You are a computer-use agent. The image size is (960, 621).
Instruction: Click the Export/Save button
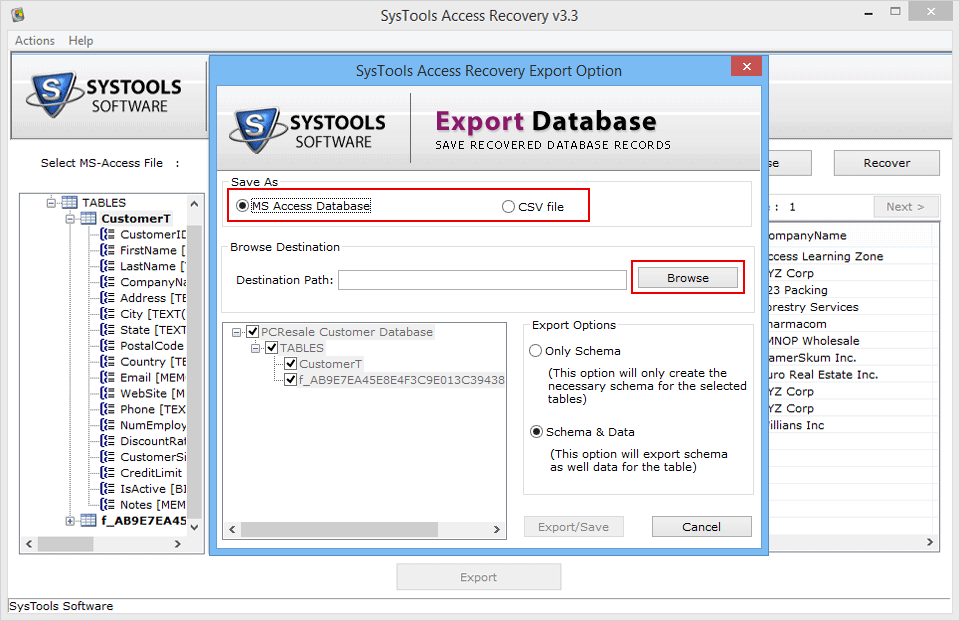(x=574, y=527)
